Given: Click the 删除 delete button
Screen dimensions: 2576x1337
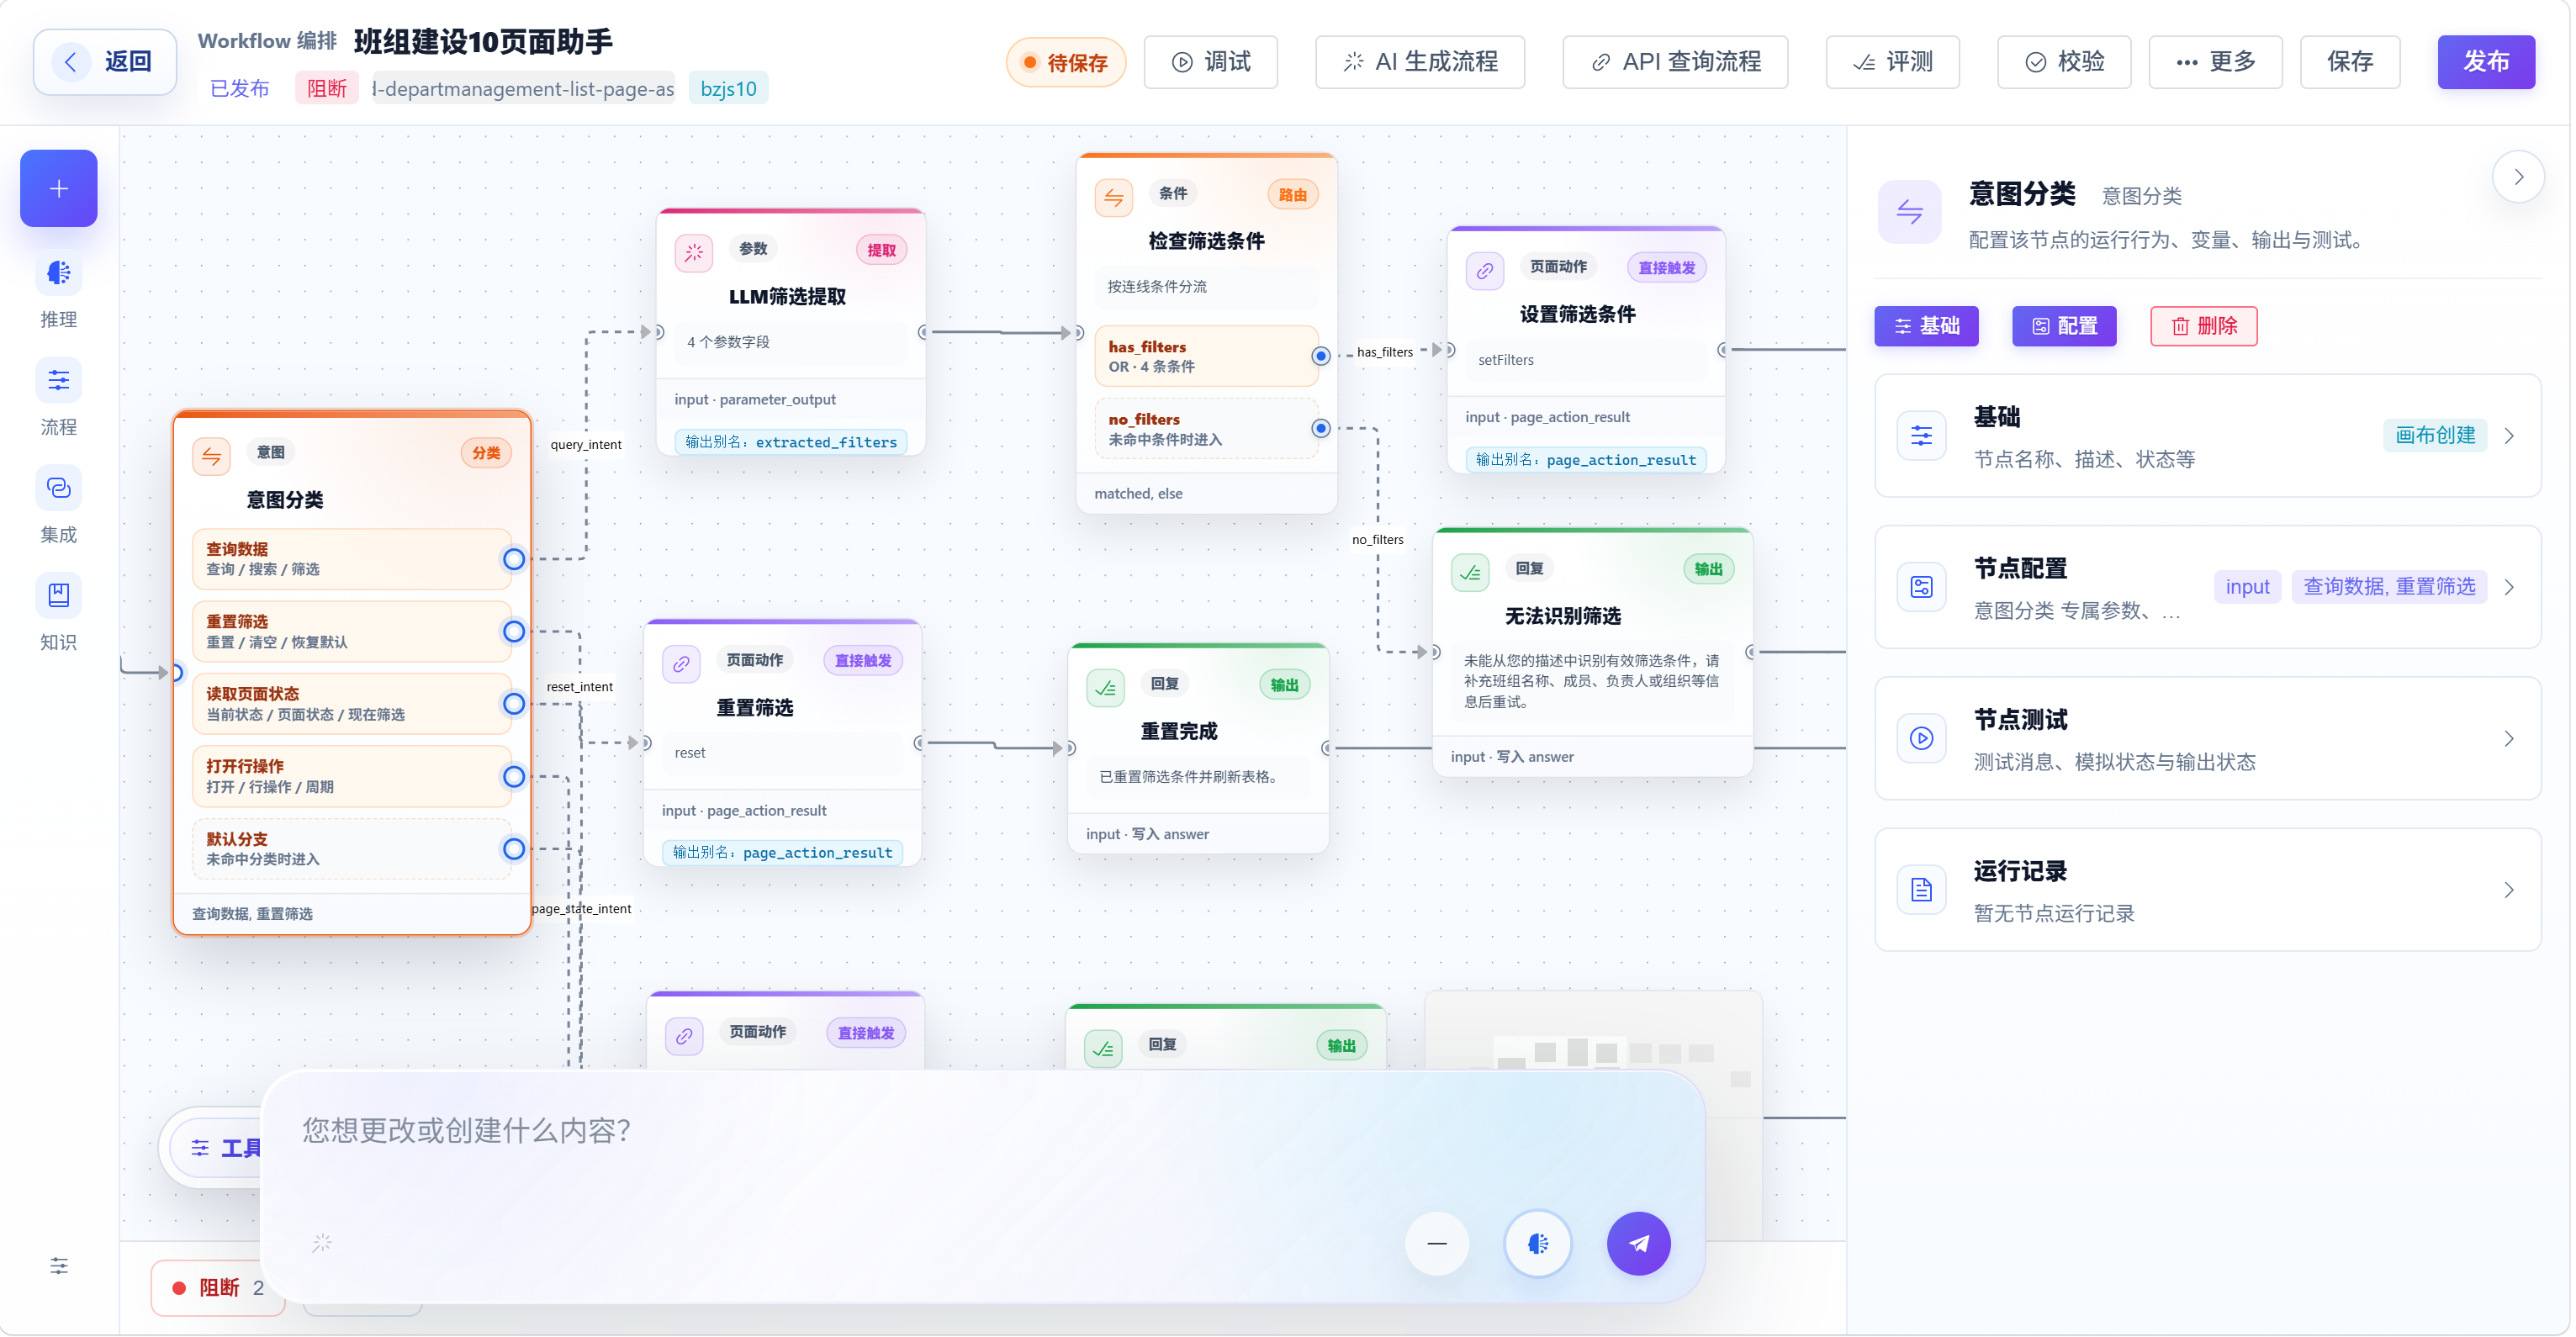Looking at the screenshot, I should (2204, 326).
